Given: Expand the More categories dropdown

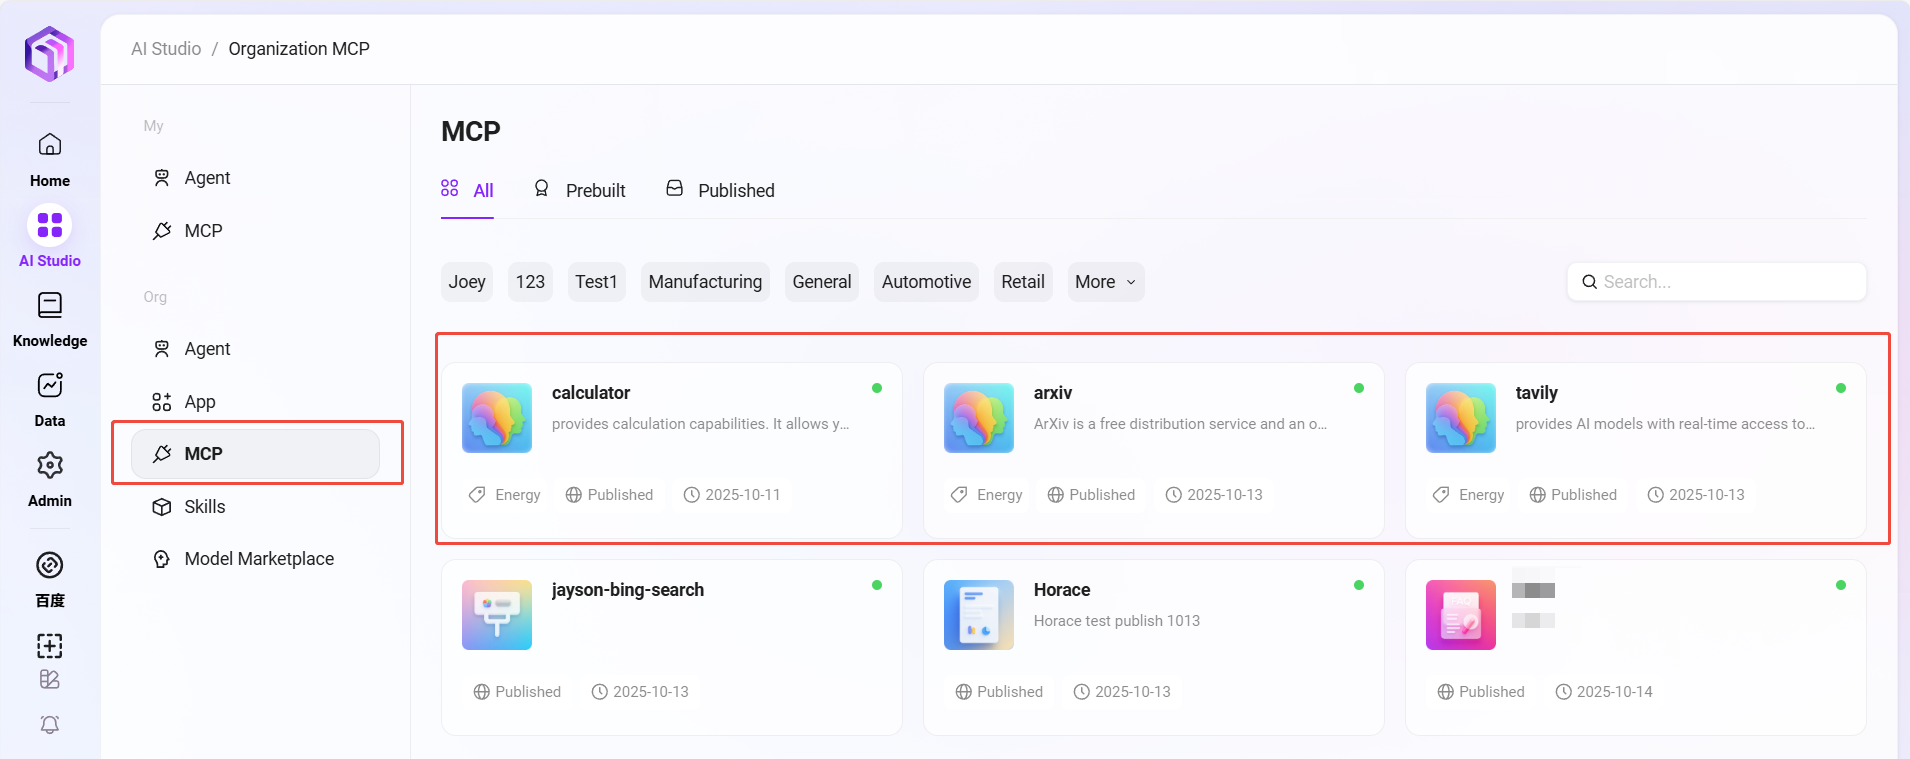Looking at the screenshot, I should (x=1105, y=282).
